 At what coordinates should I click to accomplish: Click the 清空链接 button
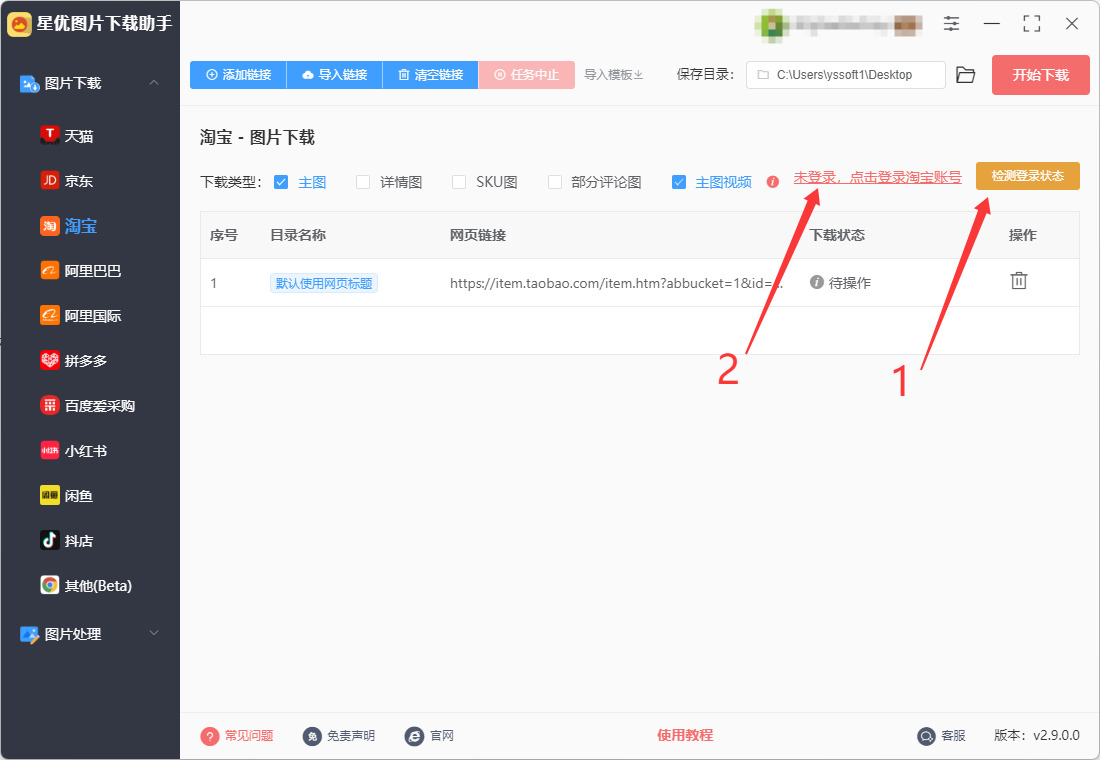tap(430, 74)
